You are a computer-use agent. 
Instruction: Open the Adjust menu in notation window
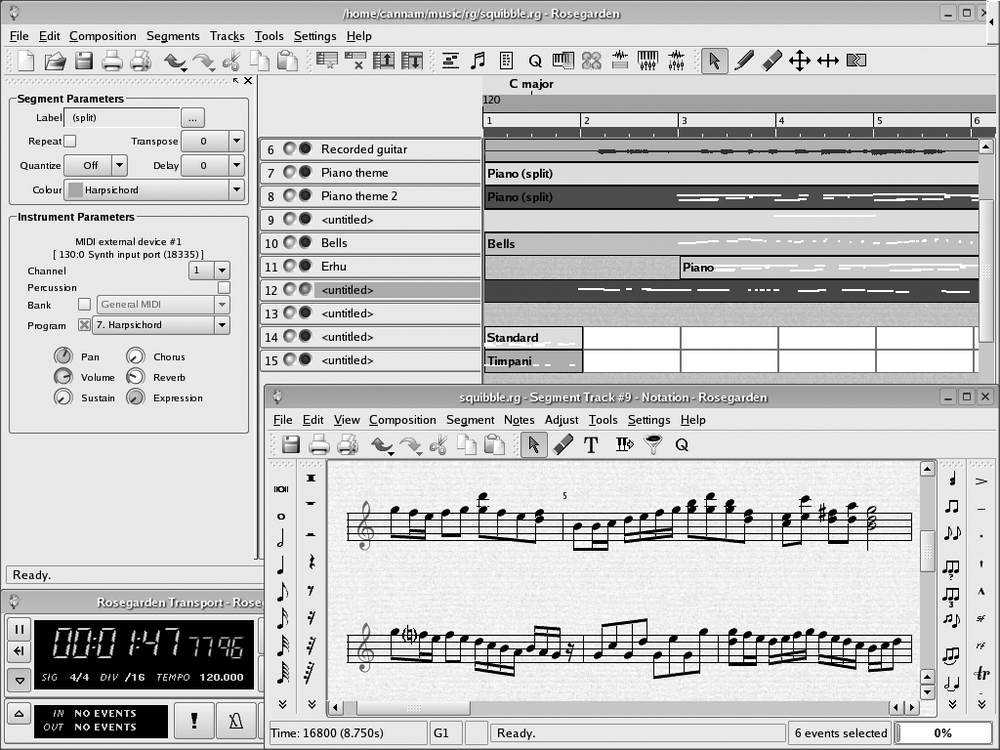pyautogui.click(x=561, y=420)
